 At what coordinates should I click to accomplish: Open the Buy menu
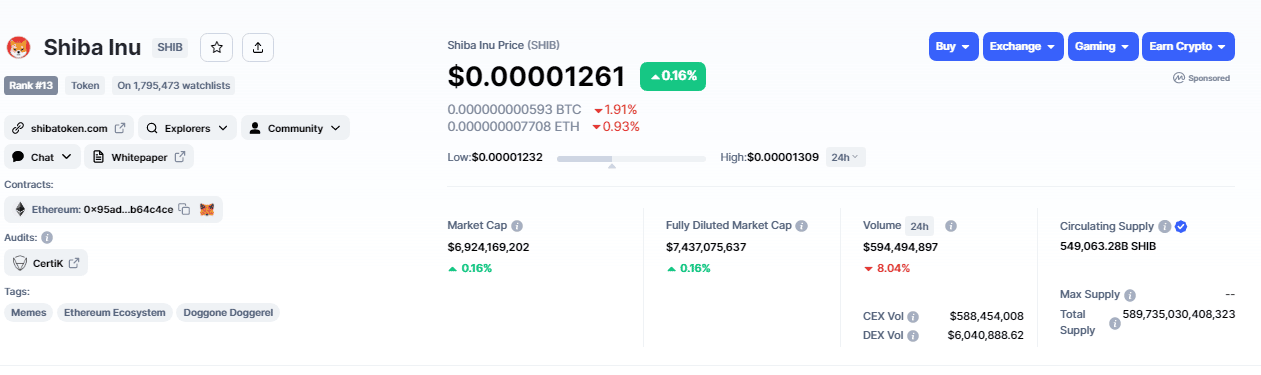[954, 47]
